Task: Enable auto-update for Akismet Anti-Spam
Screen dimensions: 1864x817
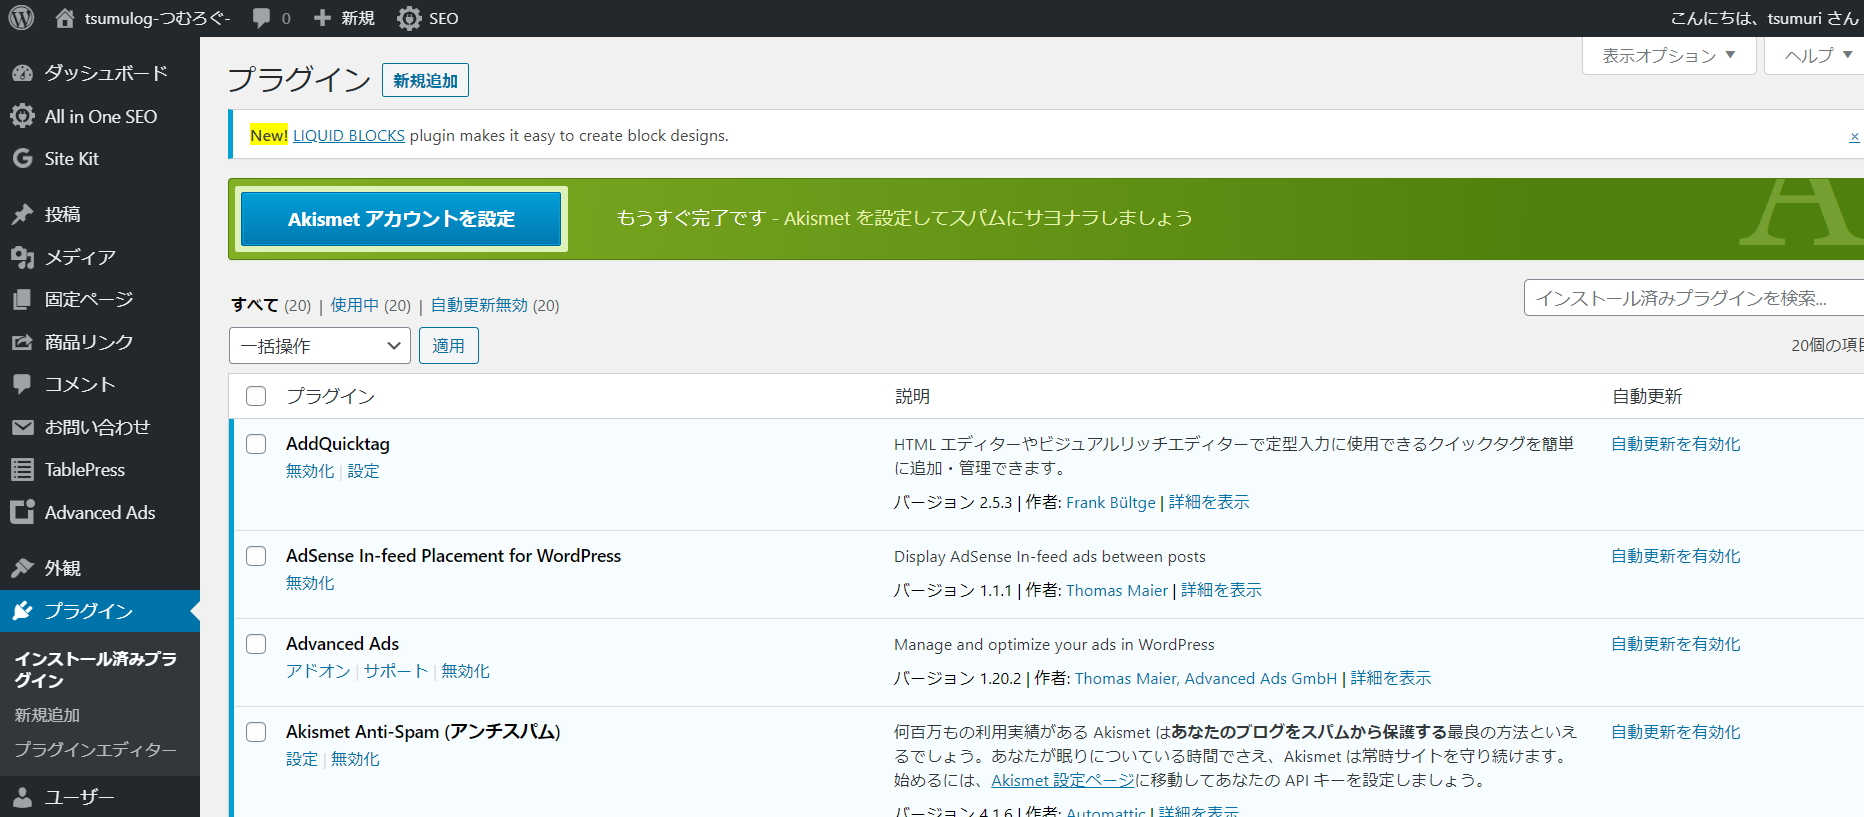Action: pos(1676,732)
